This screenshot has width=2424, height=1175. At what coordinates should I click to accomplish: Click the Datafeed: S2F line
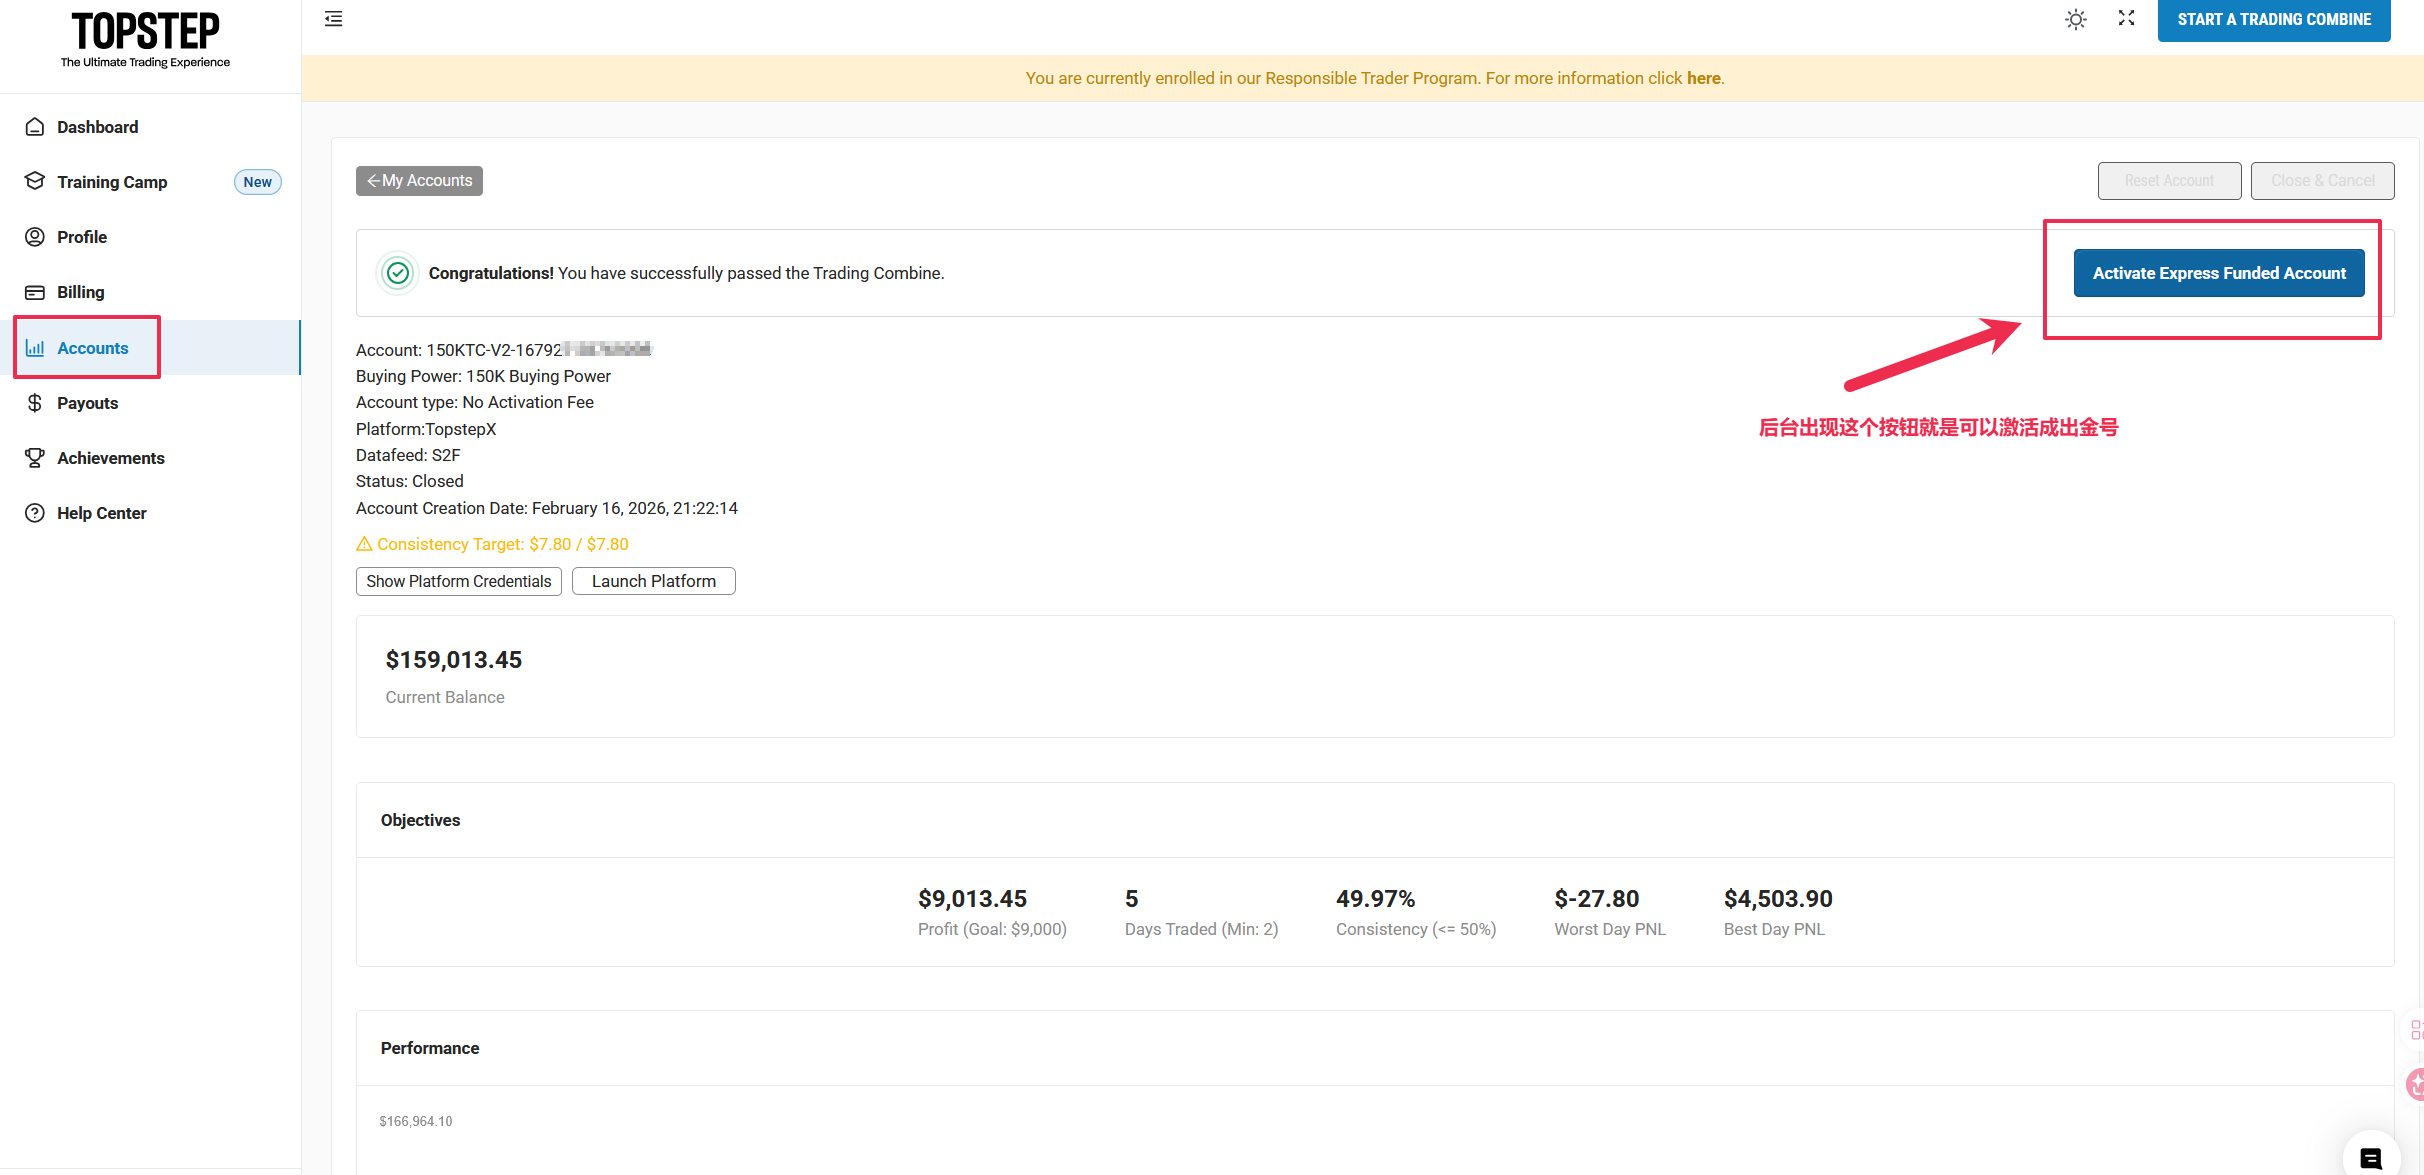click(x=408, y=455)
